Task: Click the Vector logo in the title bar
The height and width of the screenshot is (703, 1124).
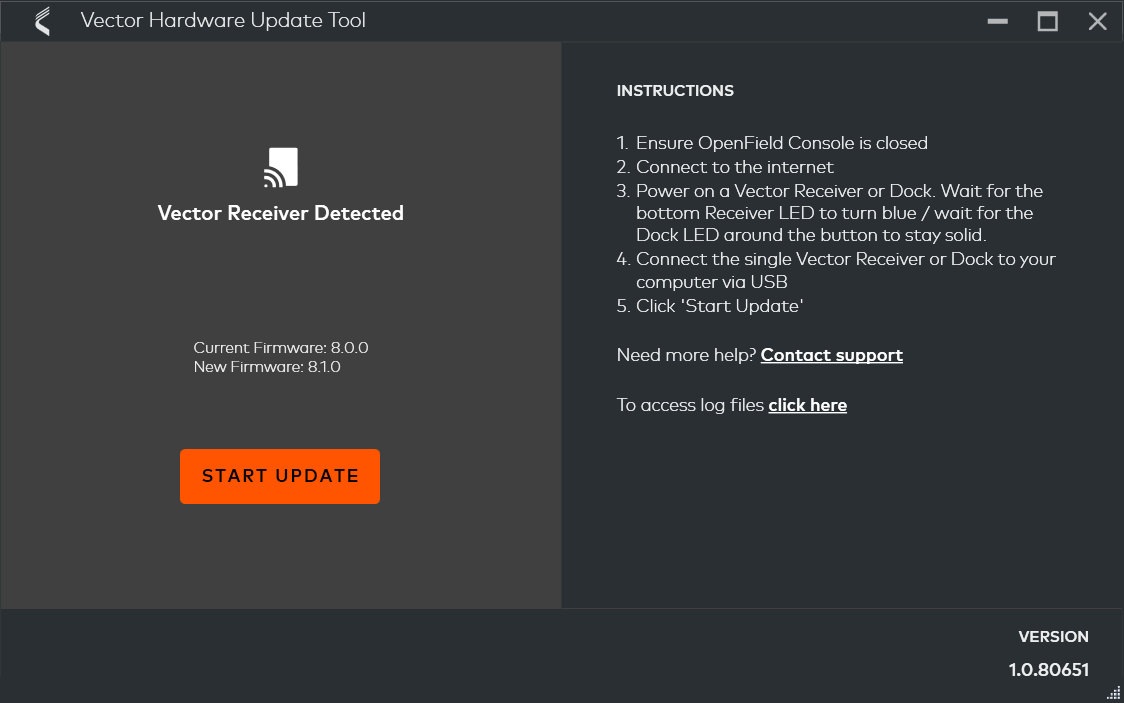Action: pos(42,21)
